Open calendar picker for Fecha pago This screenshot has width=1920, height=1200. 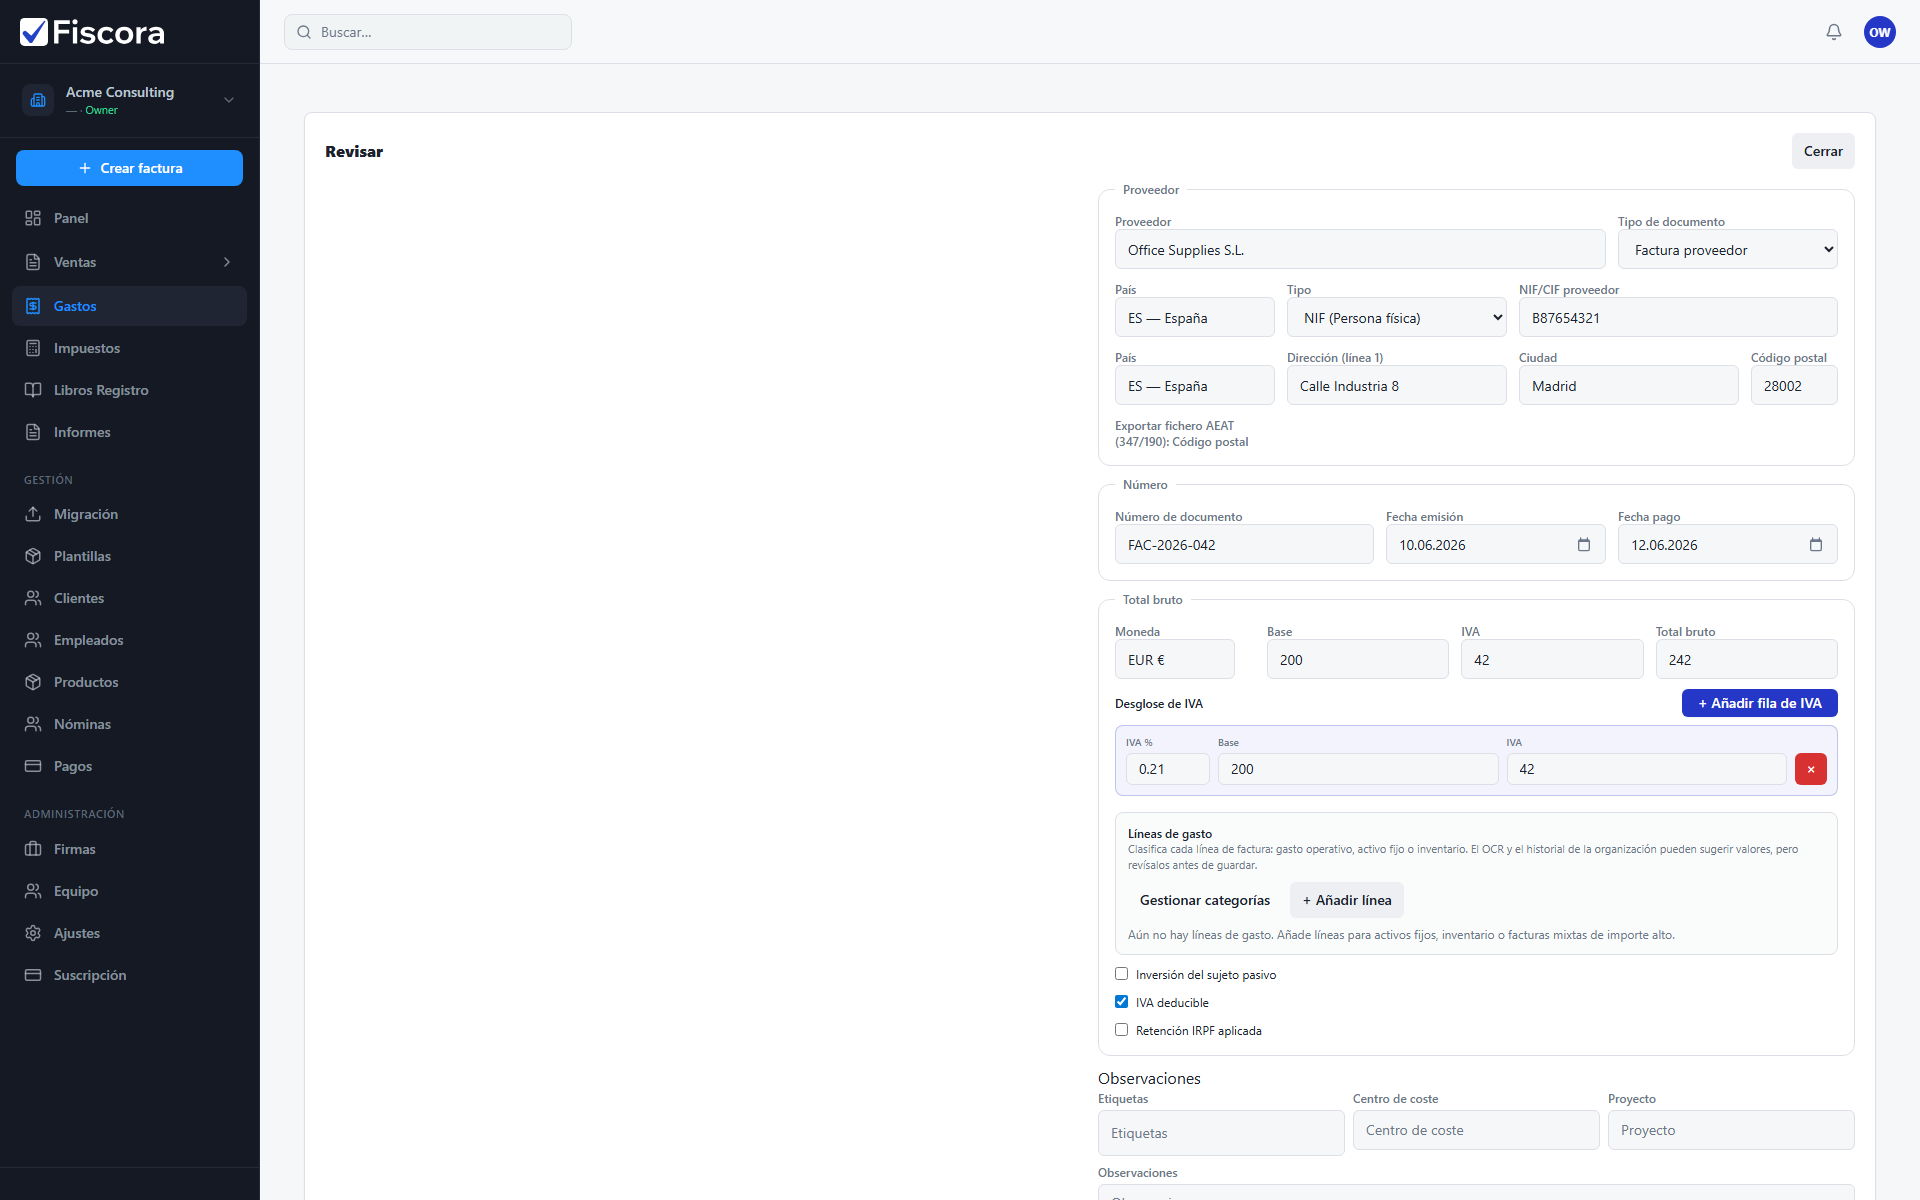coord(1815,545)
